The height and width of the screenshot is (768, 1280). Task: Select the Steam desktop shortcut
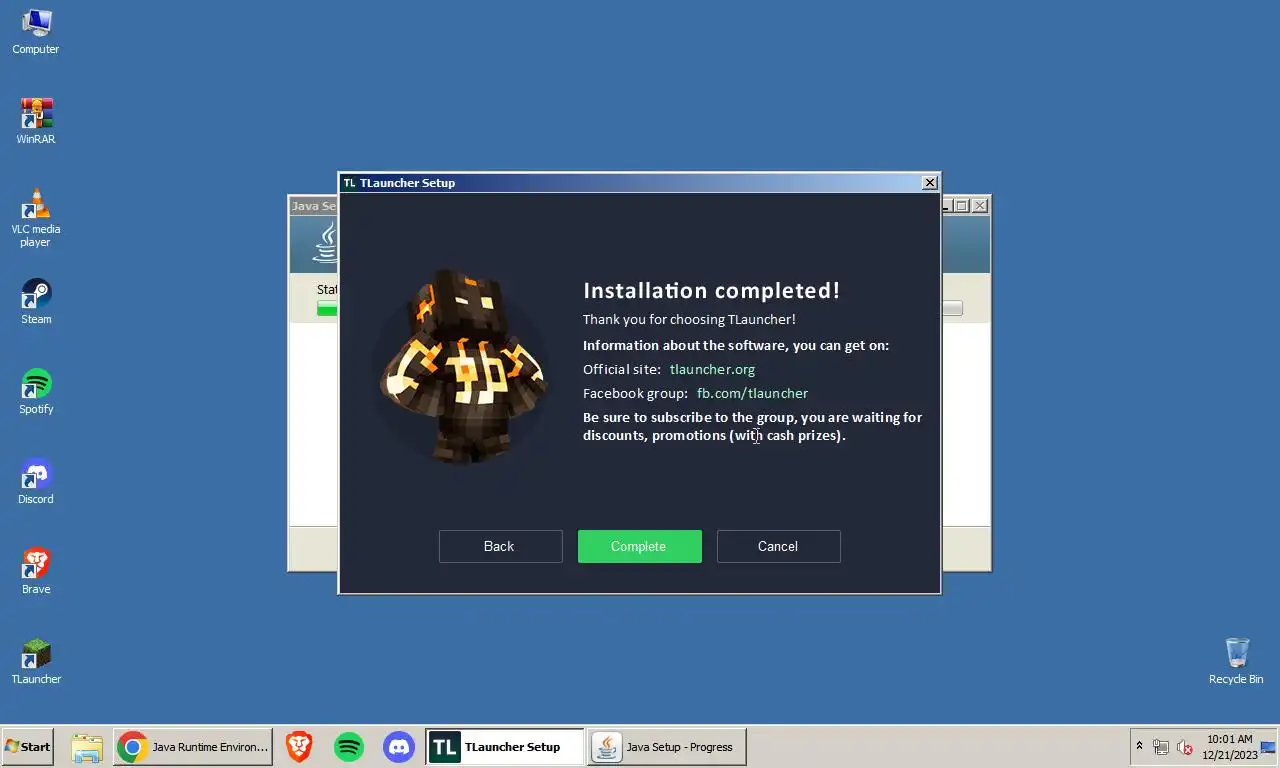pos(36,301)
